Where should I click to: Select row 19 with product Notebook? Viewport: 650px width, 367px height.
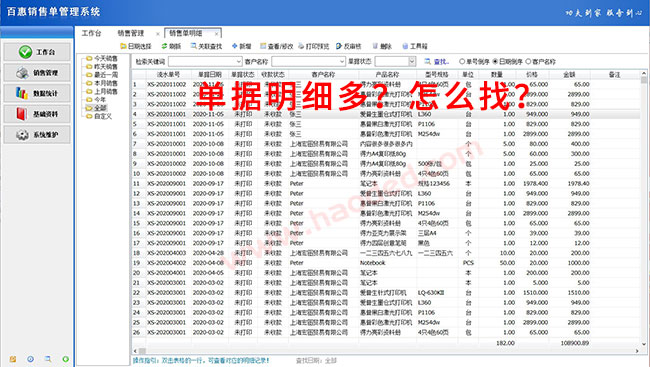(x=386, y=263)
